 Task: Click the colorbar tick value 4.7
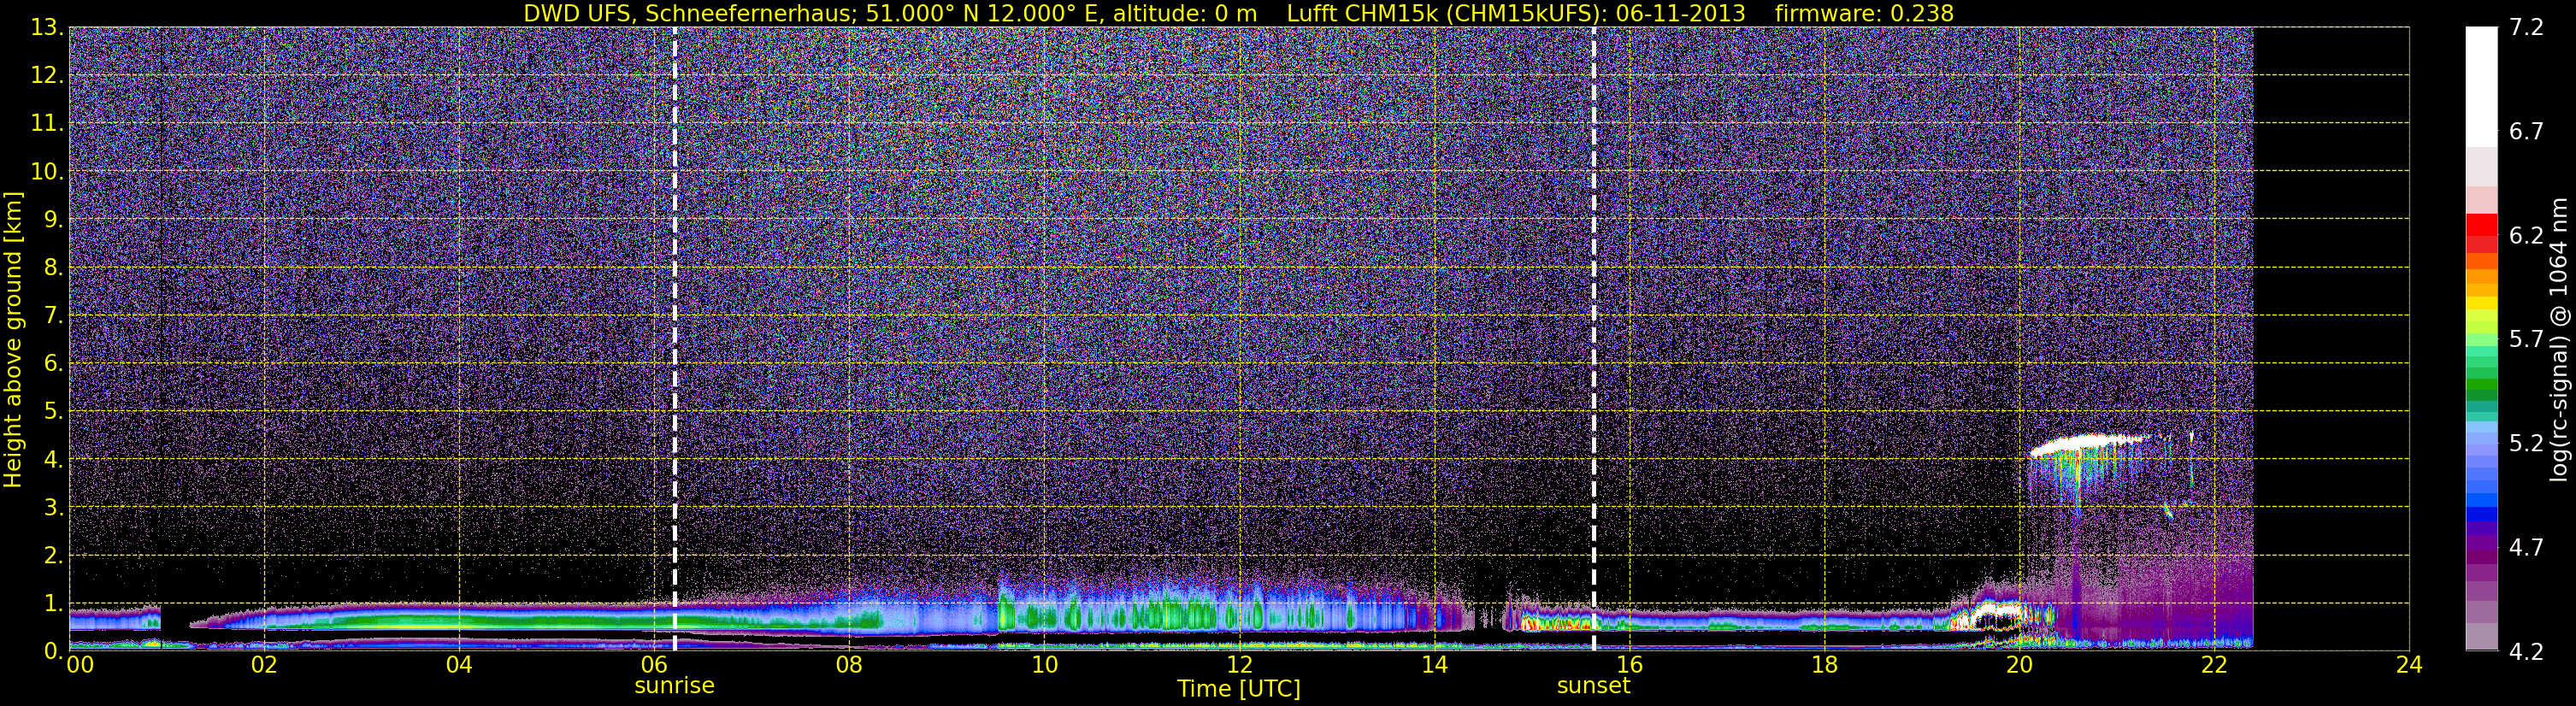click(2526, 547)
